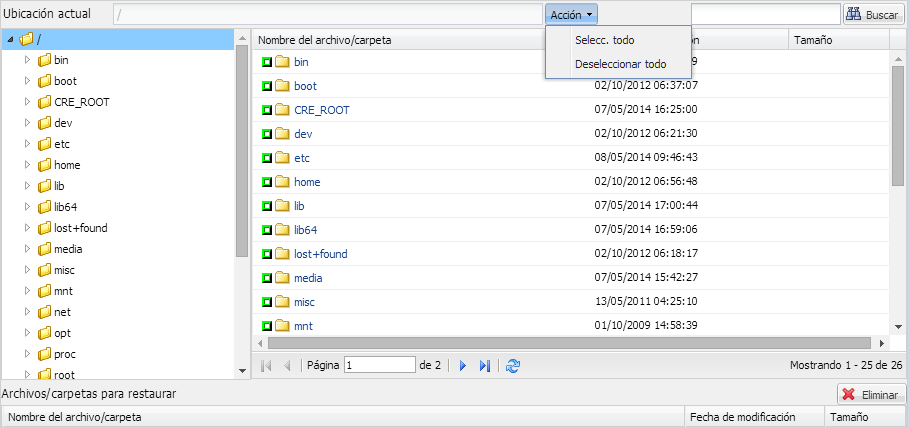909x427 pixels.
Task: Jump to last page of file list
Action: [x=485, y=366]
